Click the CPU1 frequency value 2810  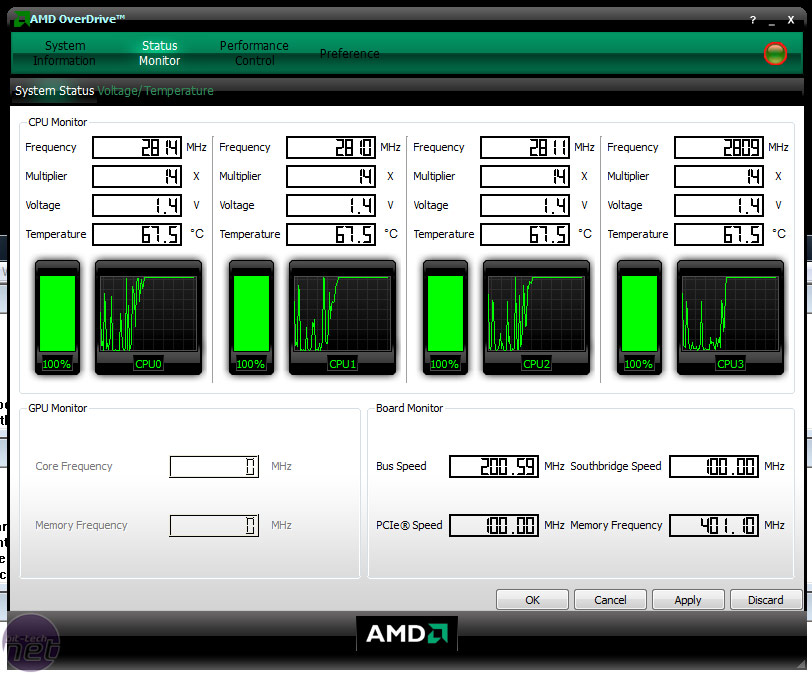point(331,148)
